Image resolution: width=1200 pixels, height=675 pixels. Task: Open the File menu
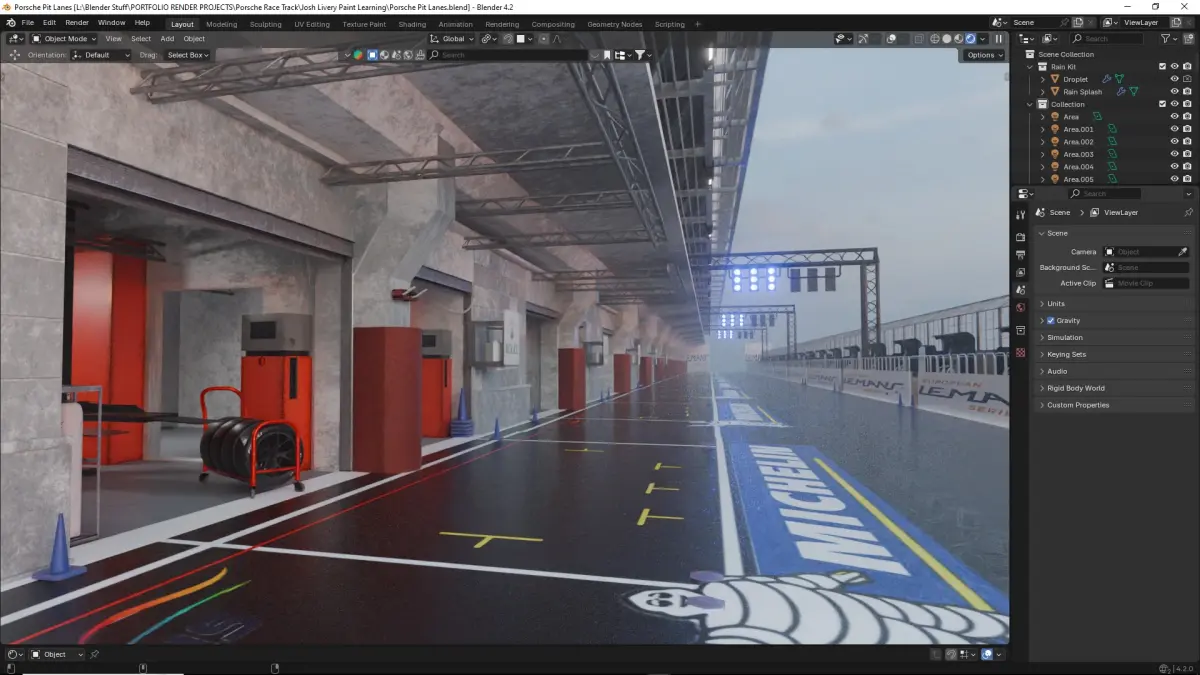point(27,23)
